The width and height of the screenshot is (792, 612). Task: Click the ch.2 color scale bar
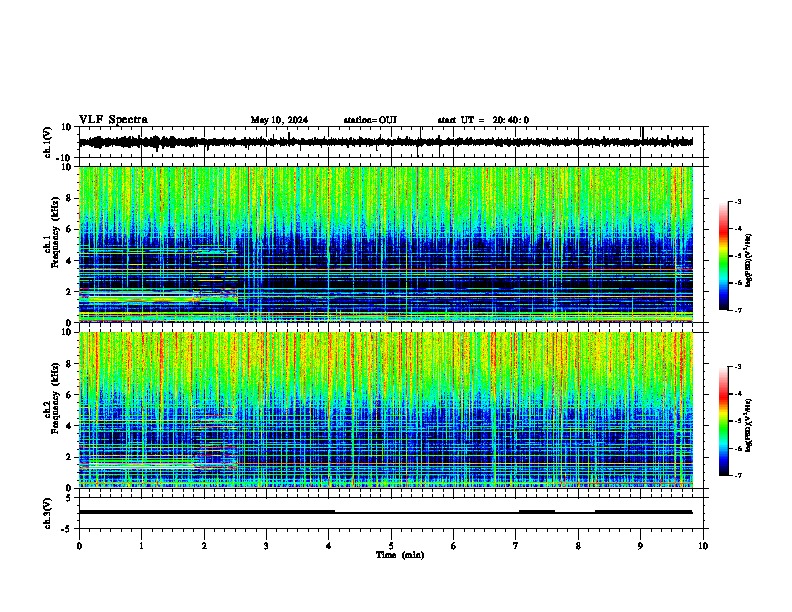[x=723, y=421]
